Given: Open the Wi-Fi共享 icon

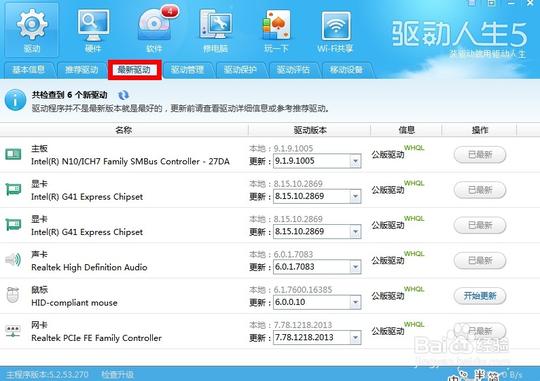Looking at the screenshot, I should pos(335,30).
